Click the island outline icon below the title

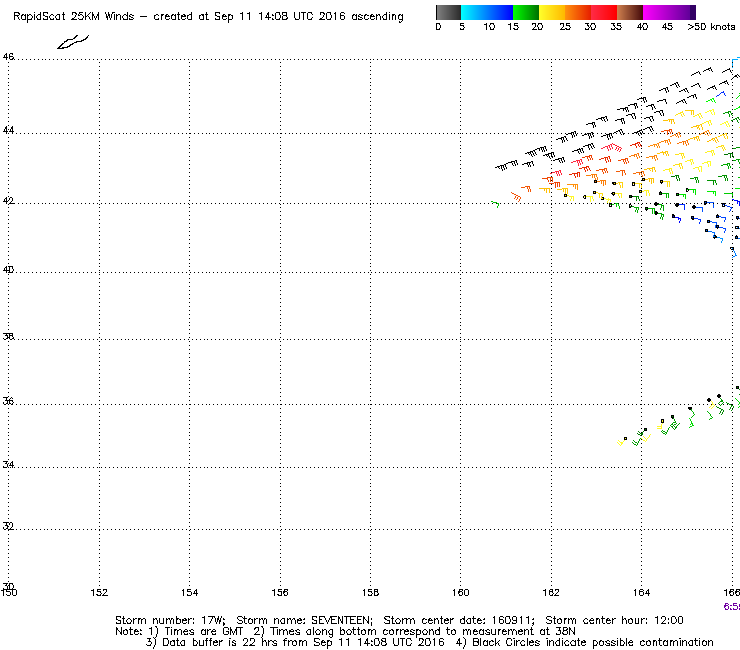73,42
